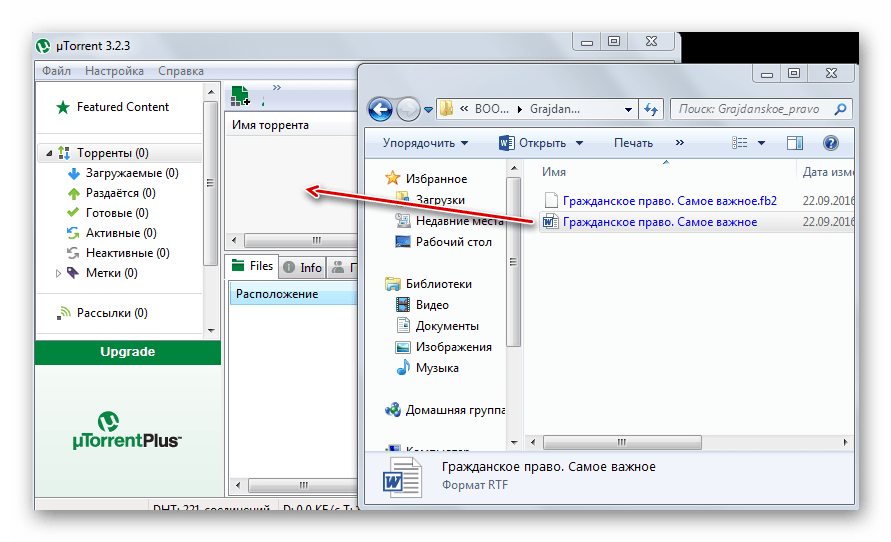Screen dimensions: 891x542
Task: Expand uTorrent toolbar overflow chevron
Action: [277, 87]
